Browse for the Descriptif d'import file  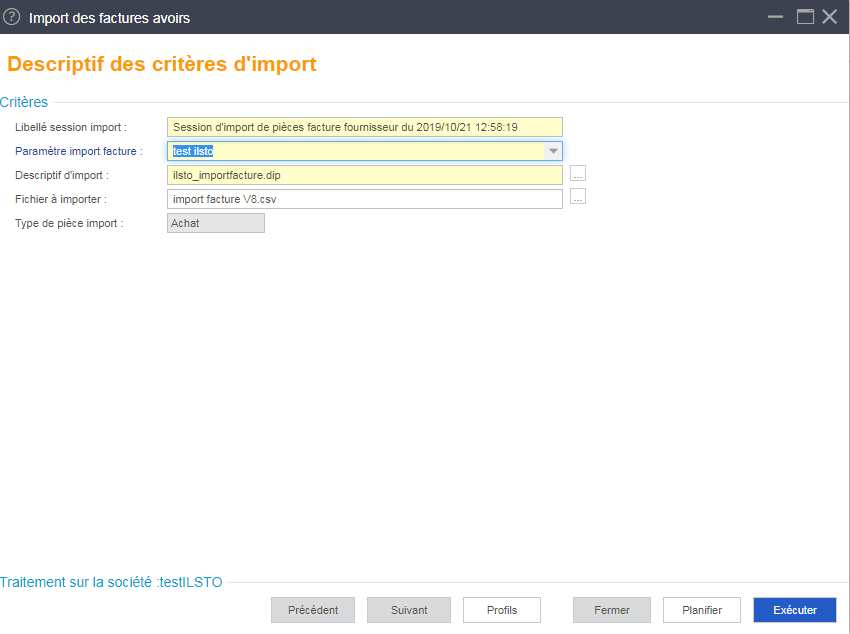578,173
